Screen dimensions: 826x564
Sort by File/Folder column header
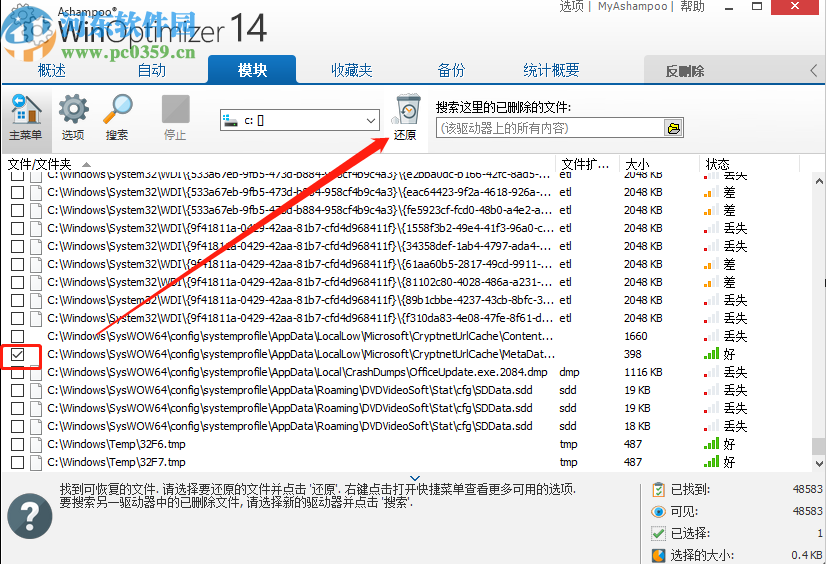click(40, 164)
